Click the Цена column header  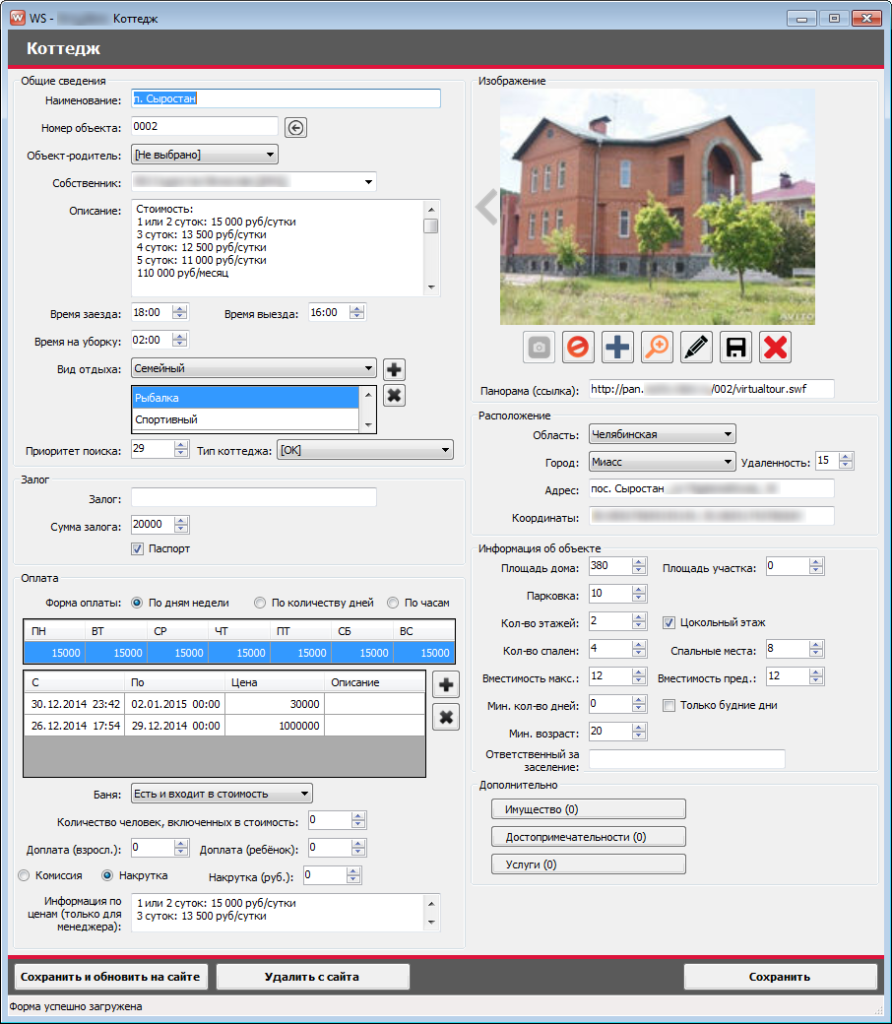[x=274, y=682]
